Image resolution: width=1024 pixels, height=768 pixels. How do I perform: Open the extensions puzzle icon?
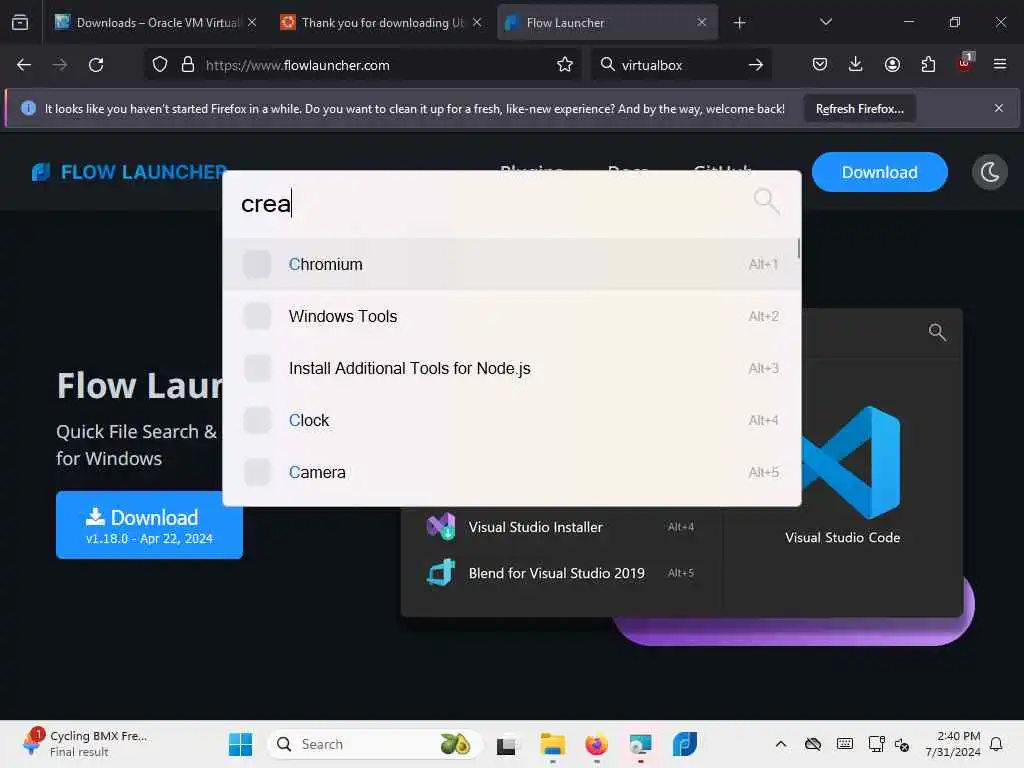tap(928, 65)
